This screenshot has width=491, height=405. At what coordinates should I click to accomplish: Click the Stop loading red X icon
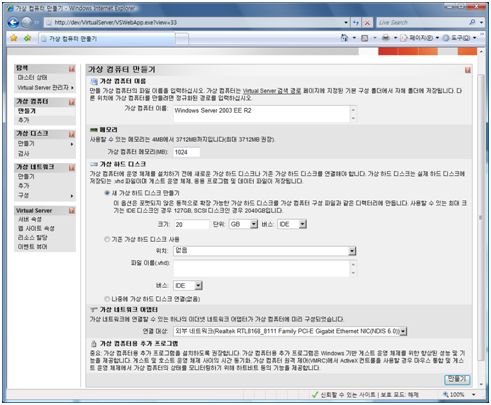coord(367,23)
